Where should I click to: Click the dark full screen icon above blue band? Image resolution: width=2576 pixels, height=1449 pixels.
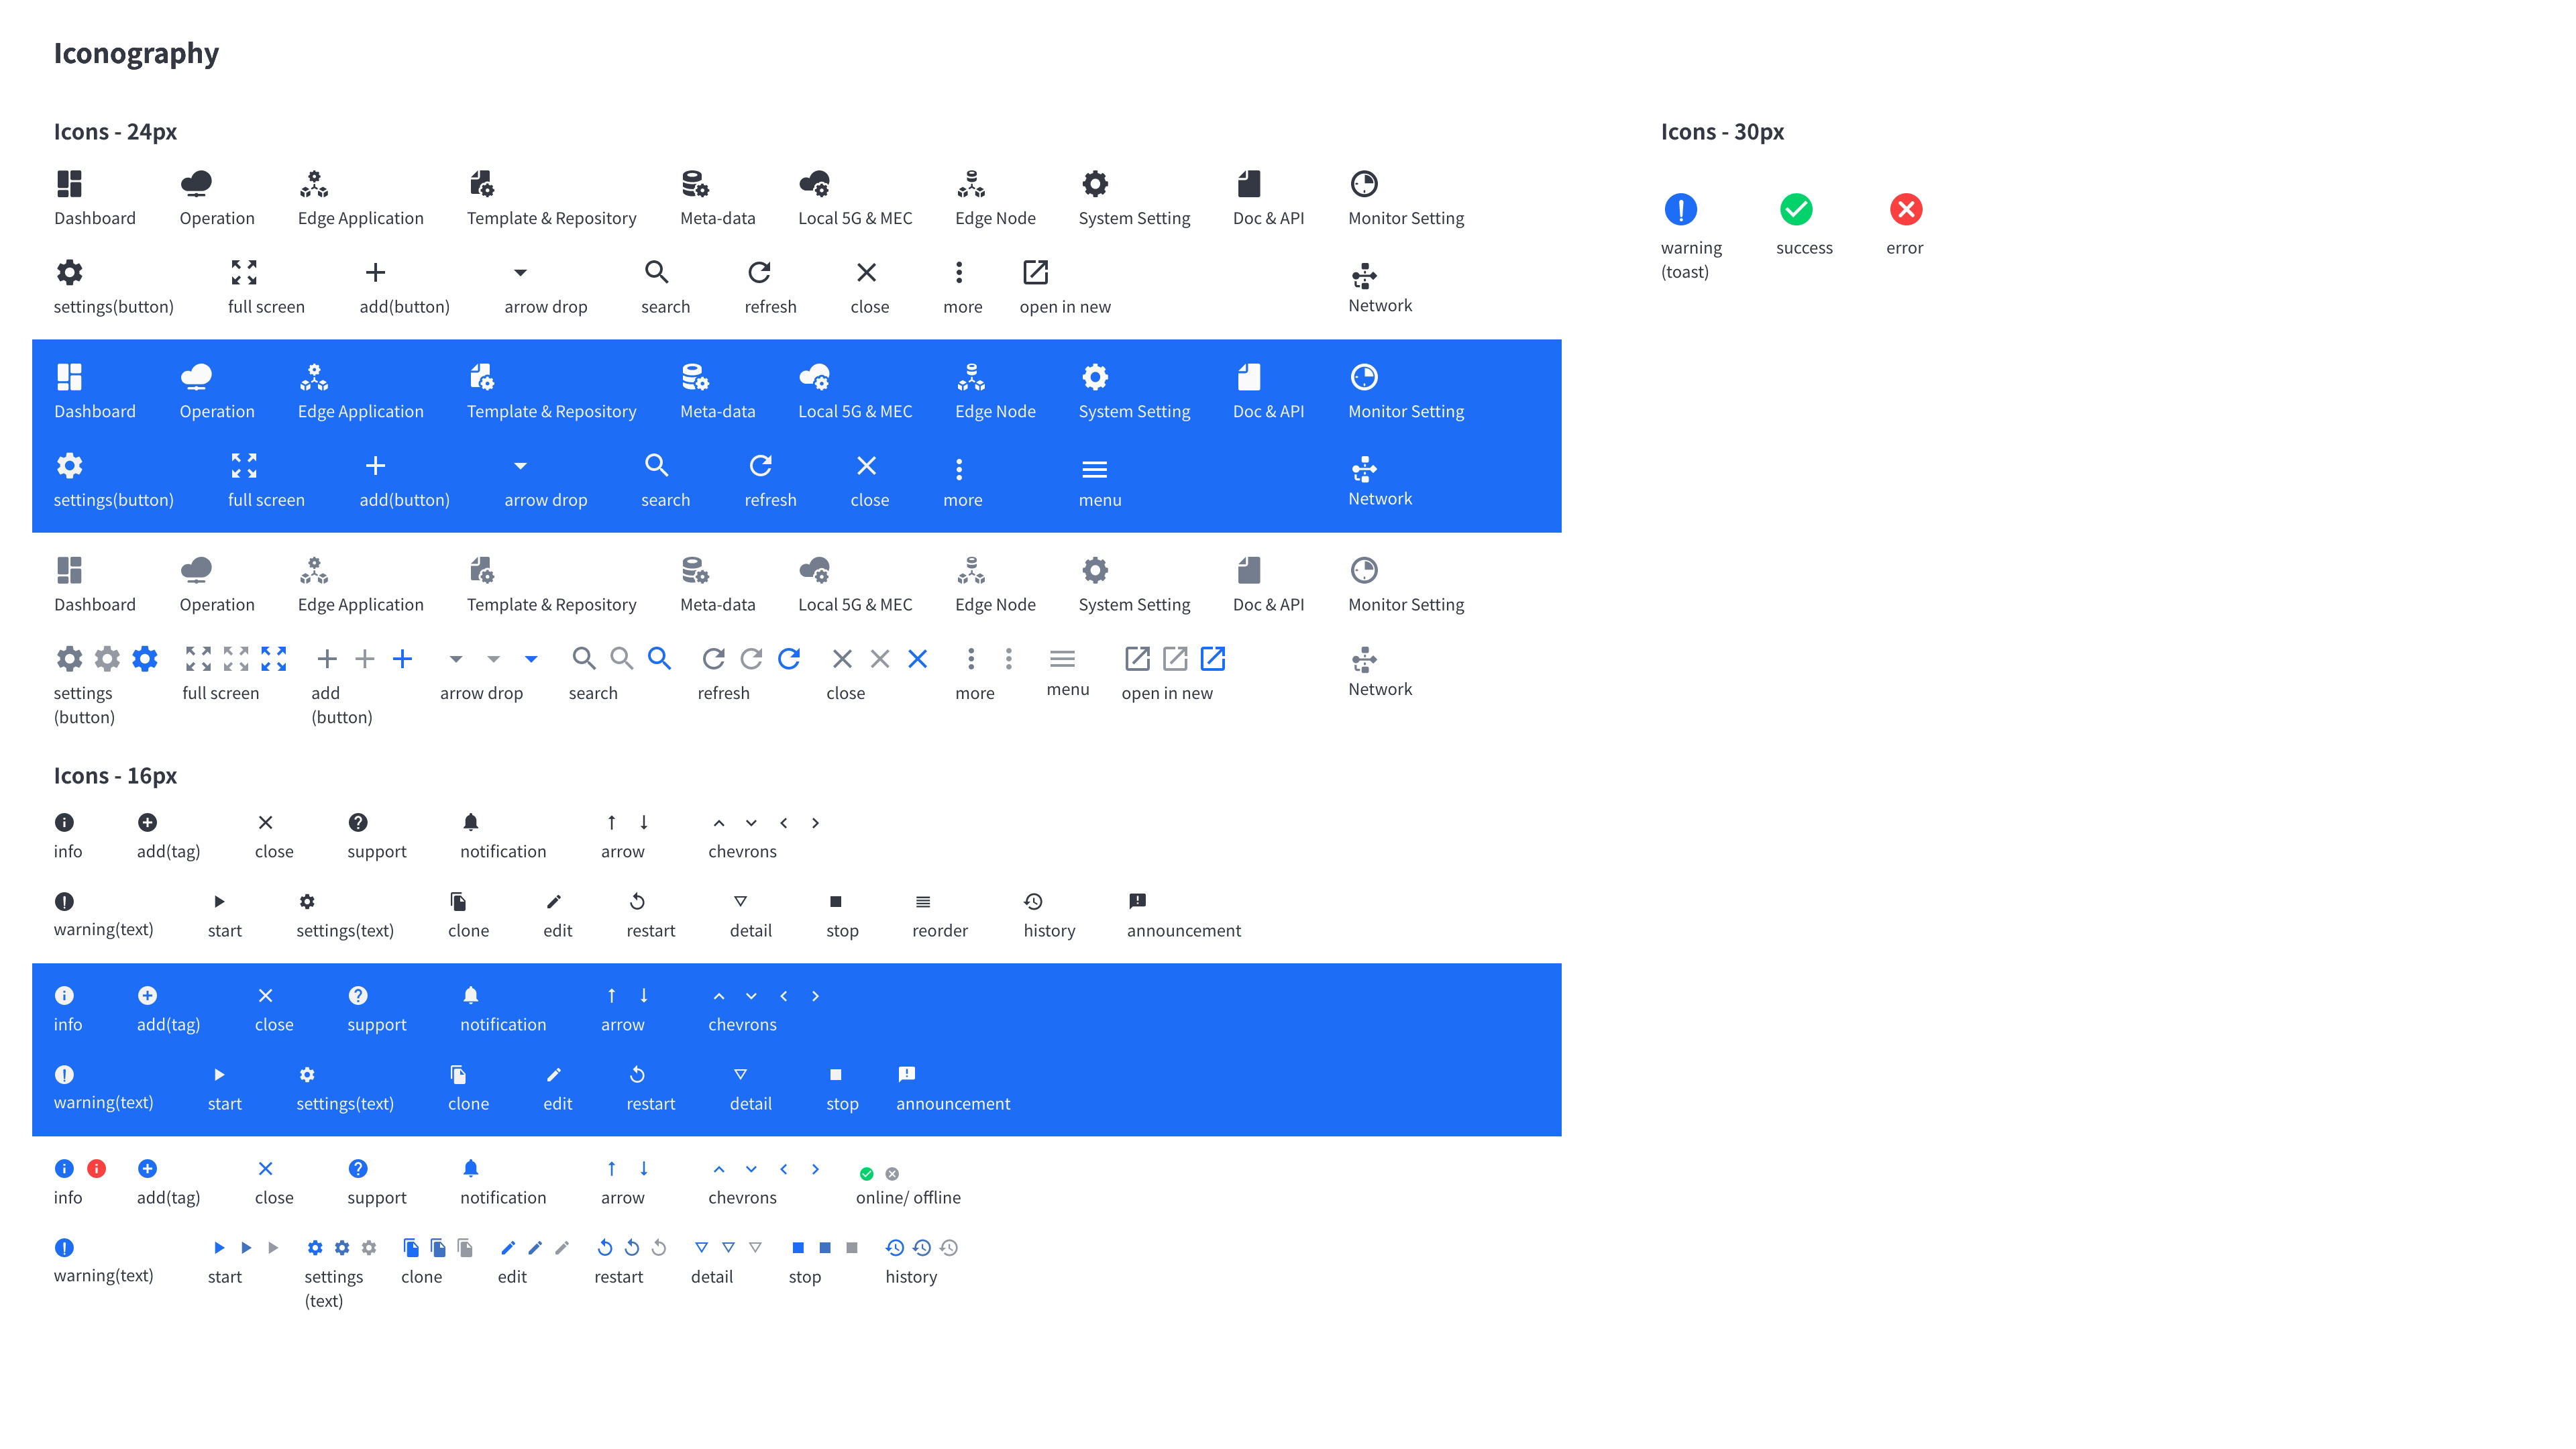point(244,272)
